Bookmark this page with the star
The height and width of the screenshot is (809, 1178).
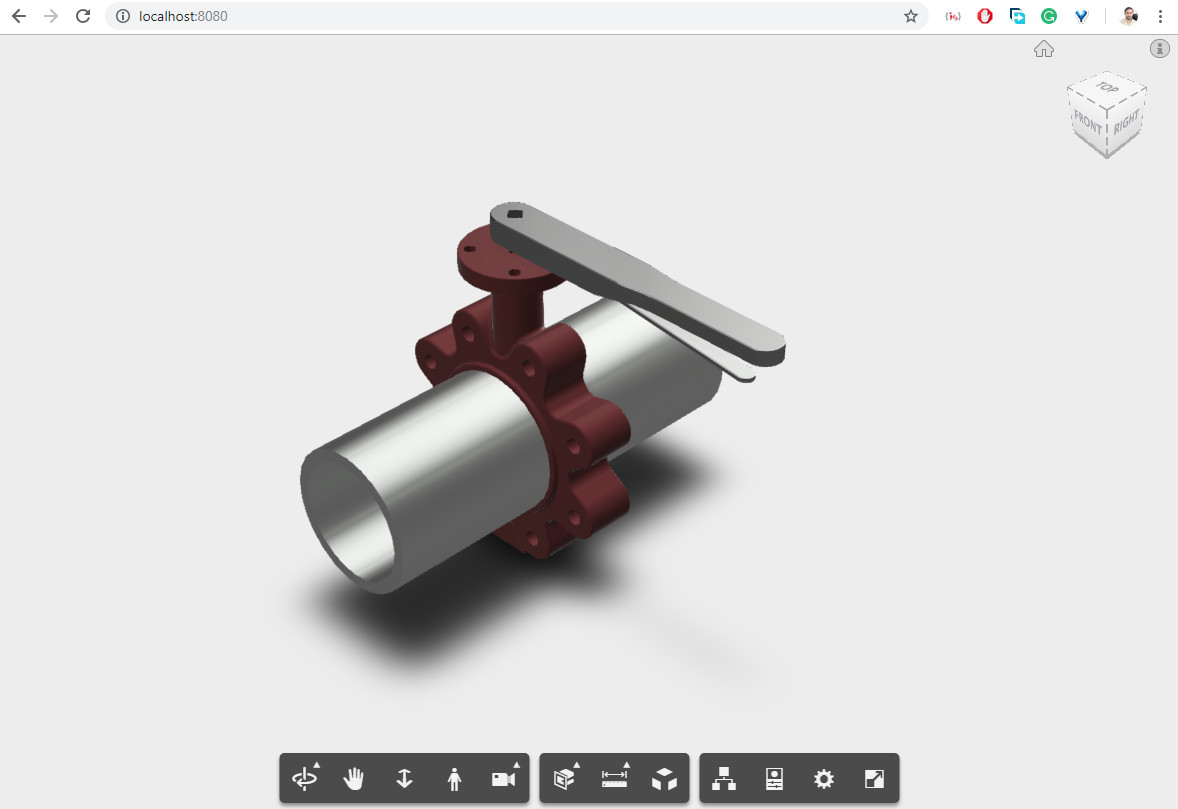911,16
